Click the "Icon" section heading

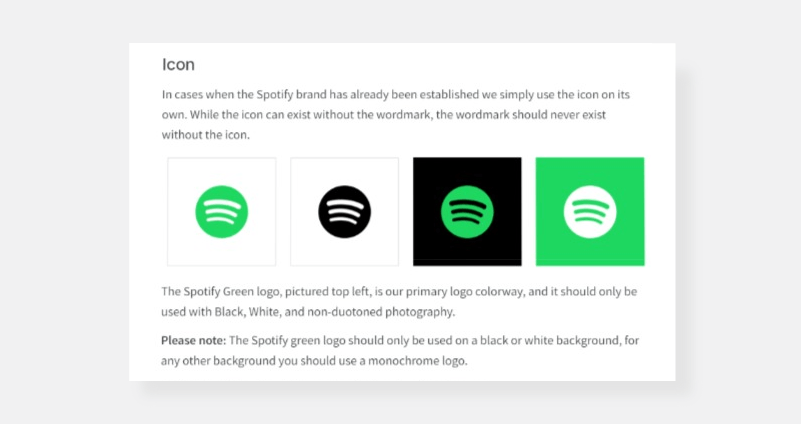(x=178, y=65)
